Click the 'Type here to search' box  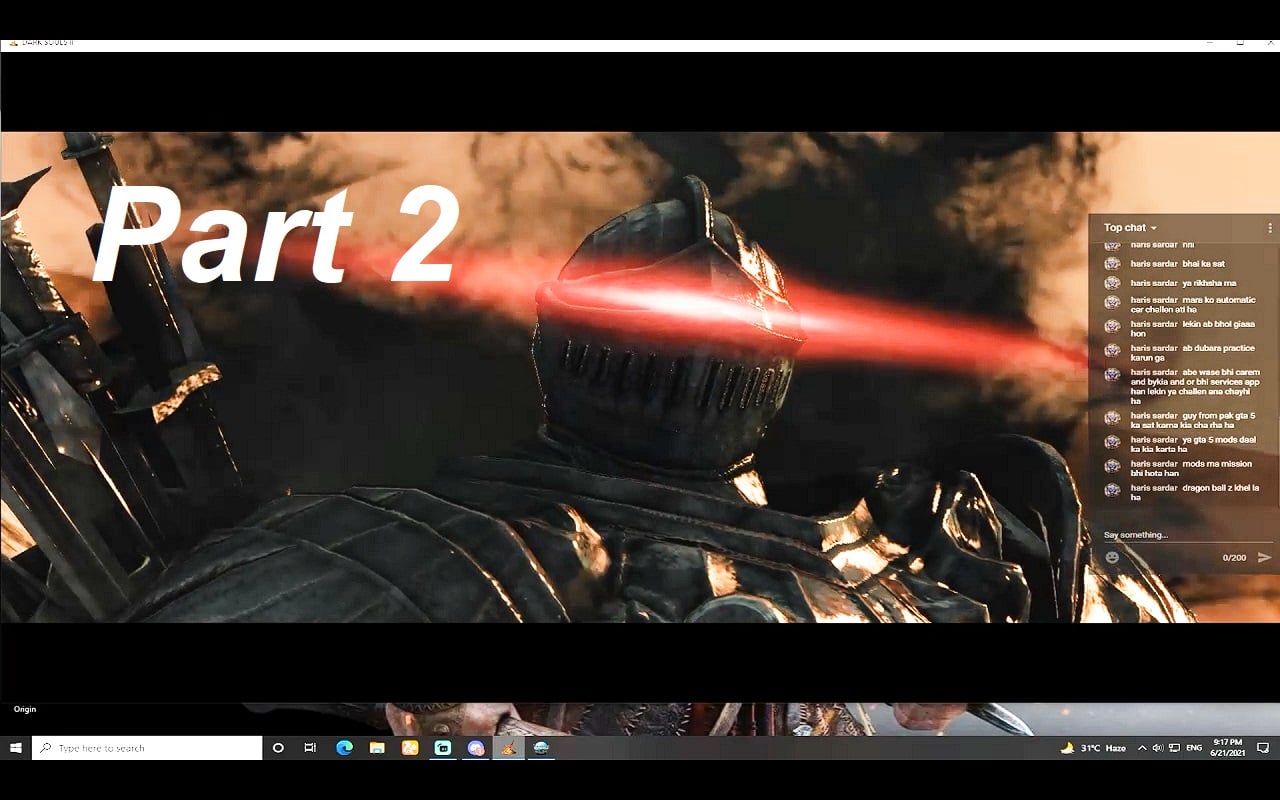click(147, 748)
